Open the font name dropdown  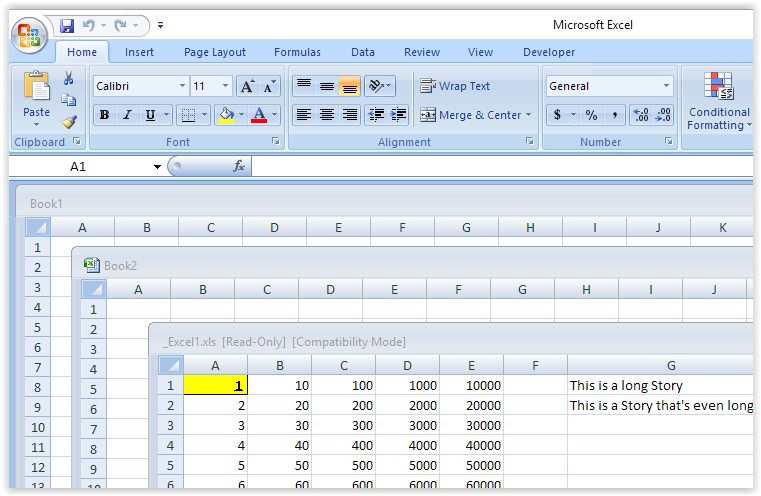point(182,86)
